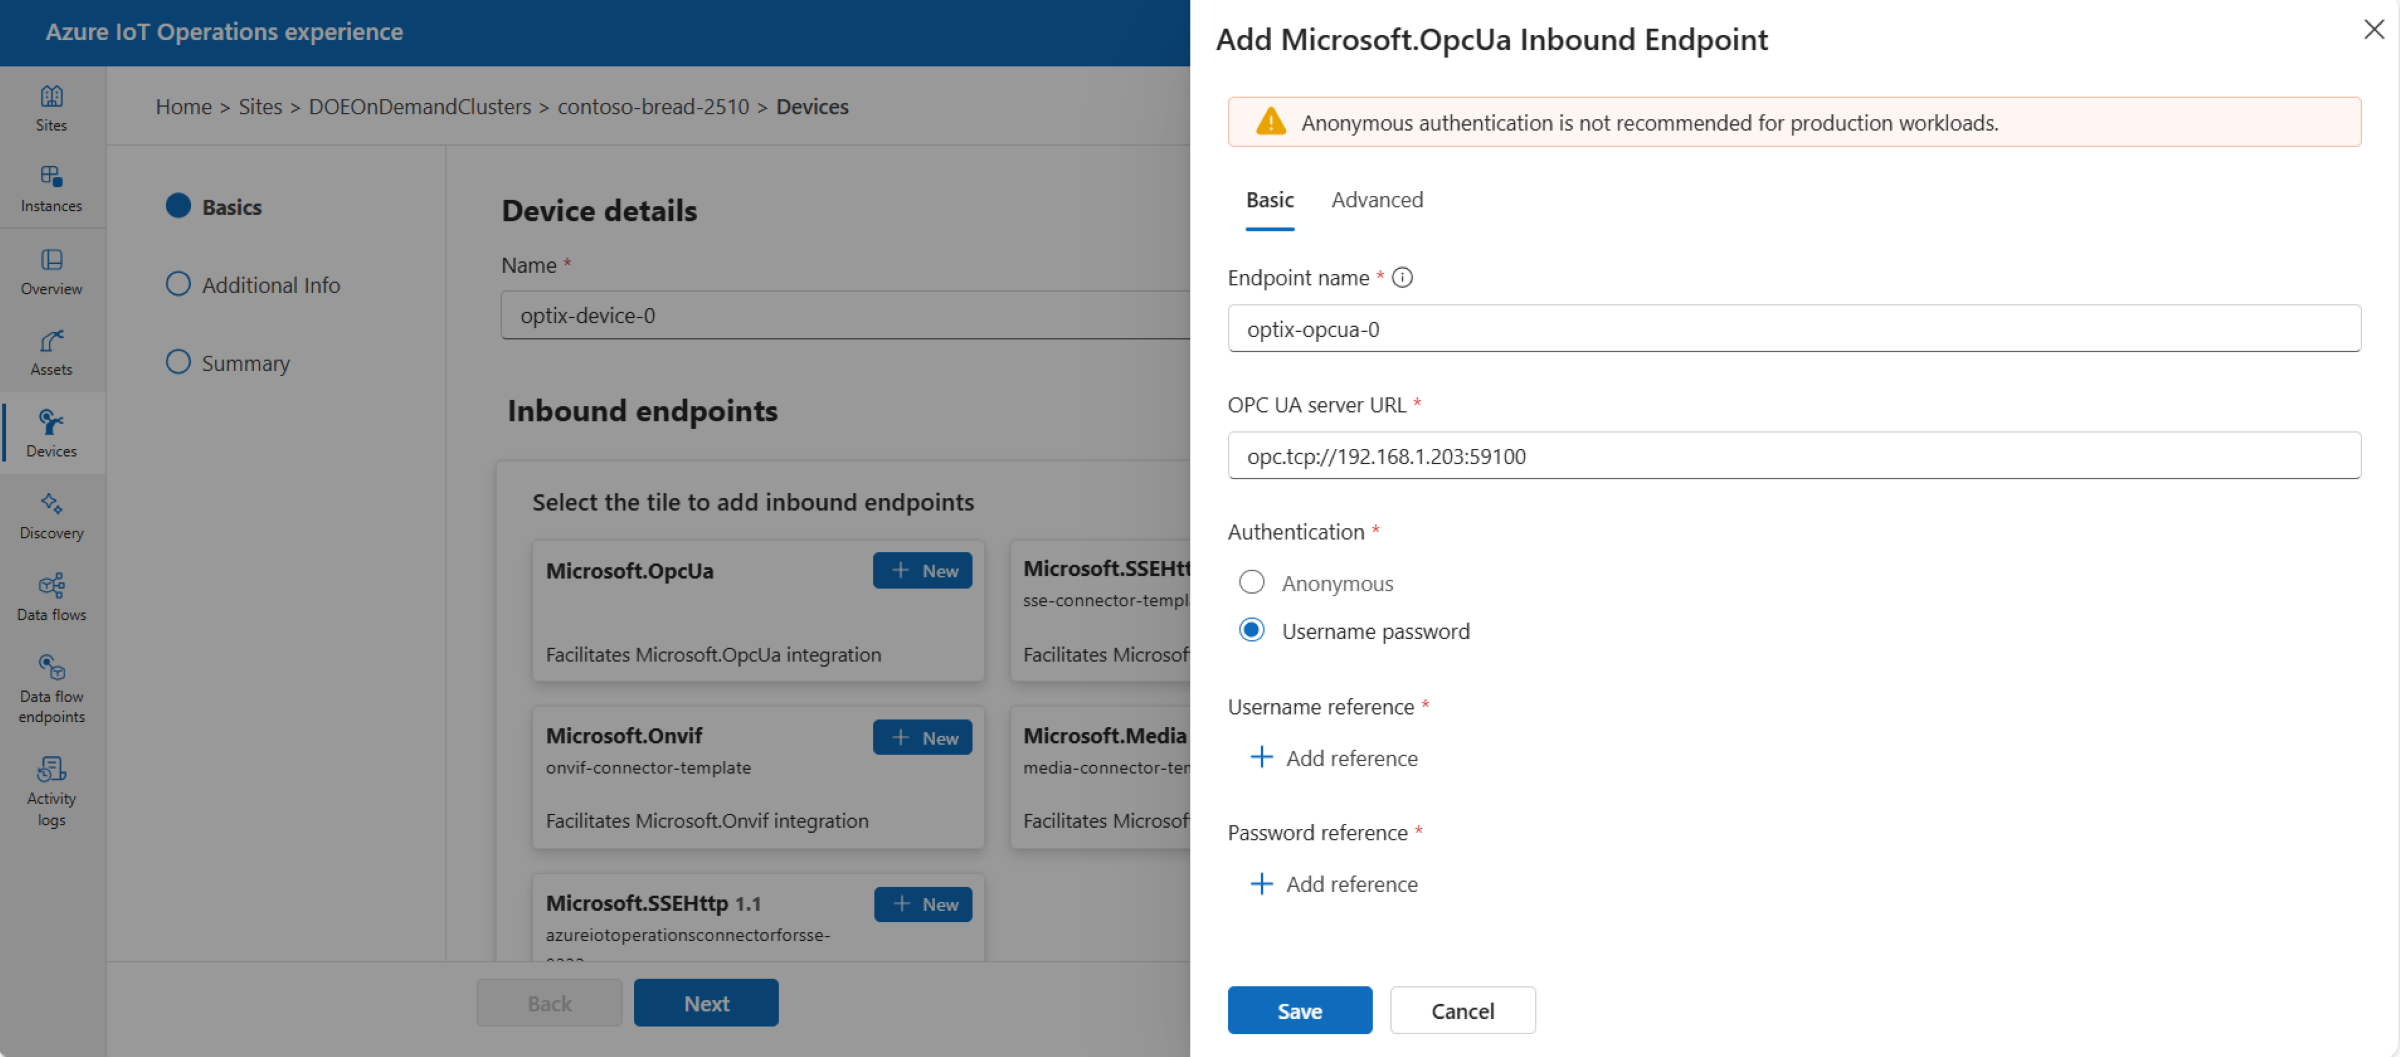The image size is (2400, 1057).
Task: Save the inbound endpoint
Action: tap(1299, 1010)
